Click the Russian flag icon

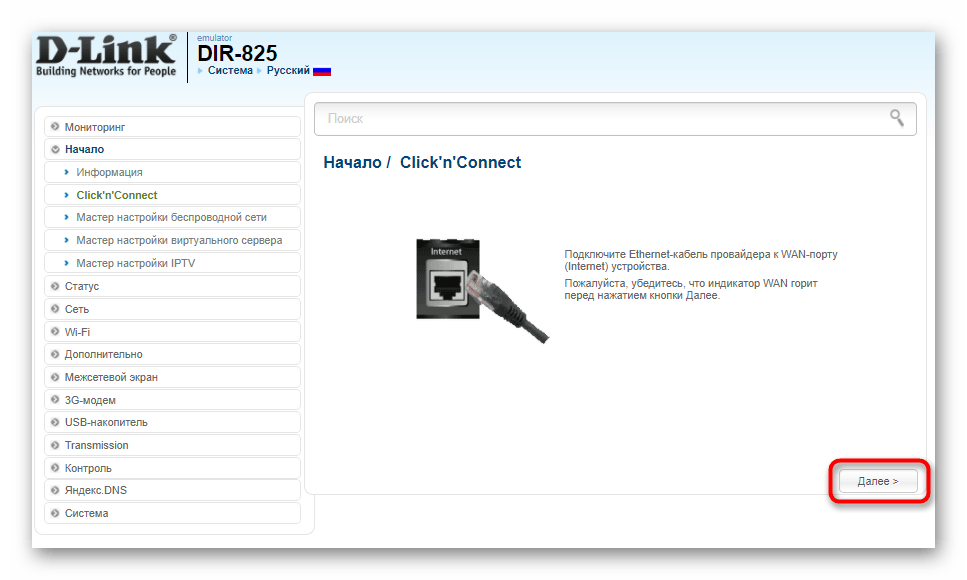(x=322, y=71)
